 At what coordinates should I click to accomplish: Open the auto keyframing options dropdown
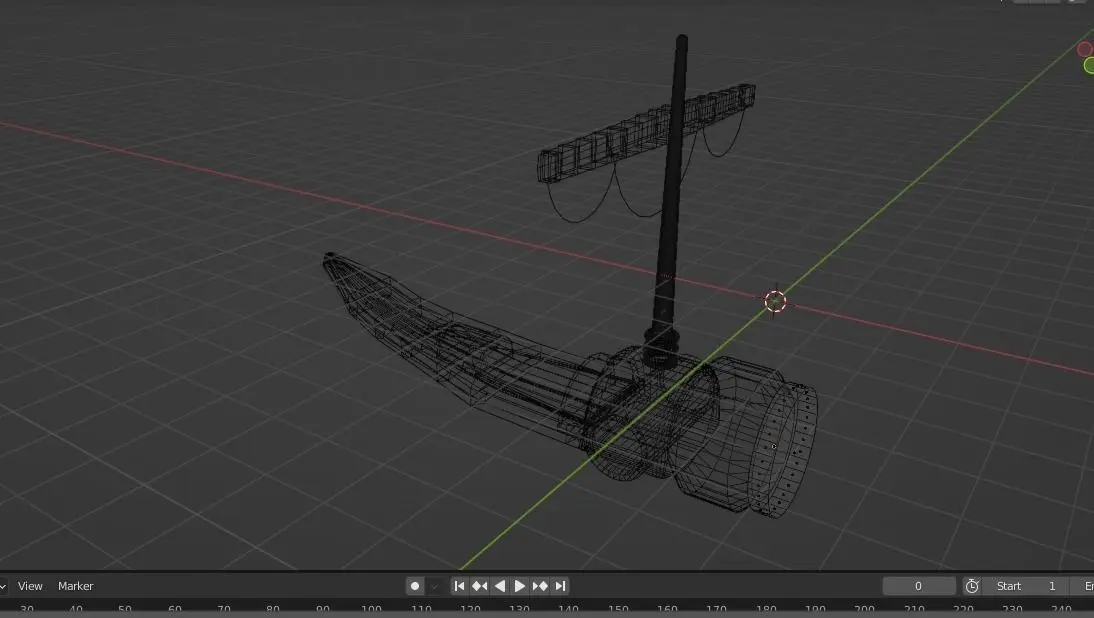[434, 586]
